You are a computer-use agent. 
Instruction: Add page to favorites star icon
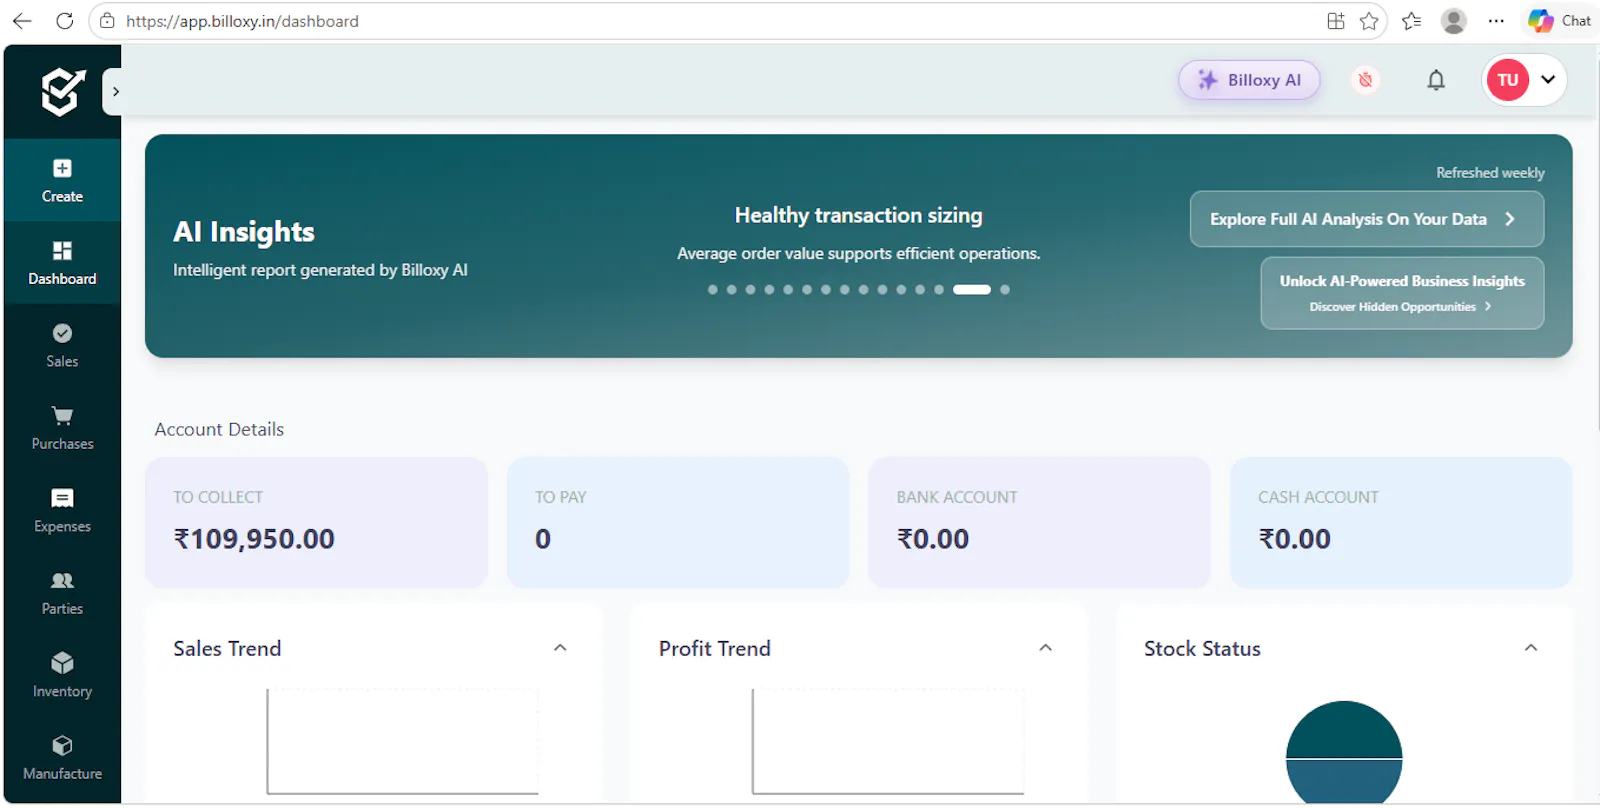coord(1369,21)
